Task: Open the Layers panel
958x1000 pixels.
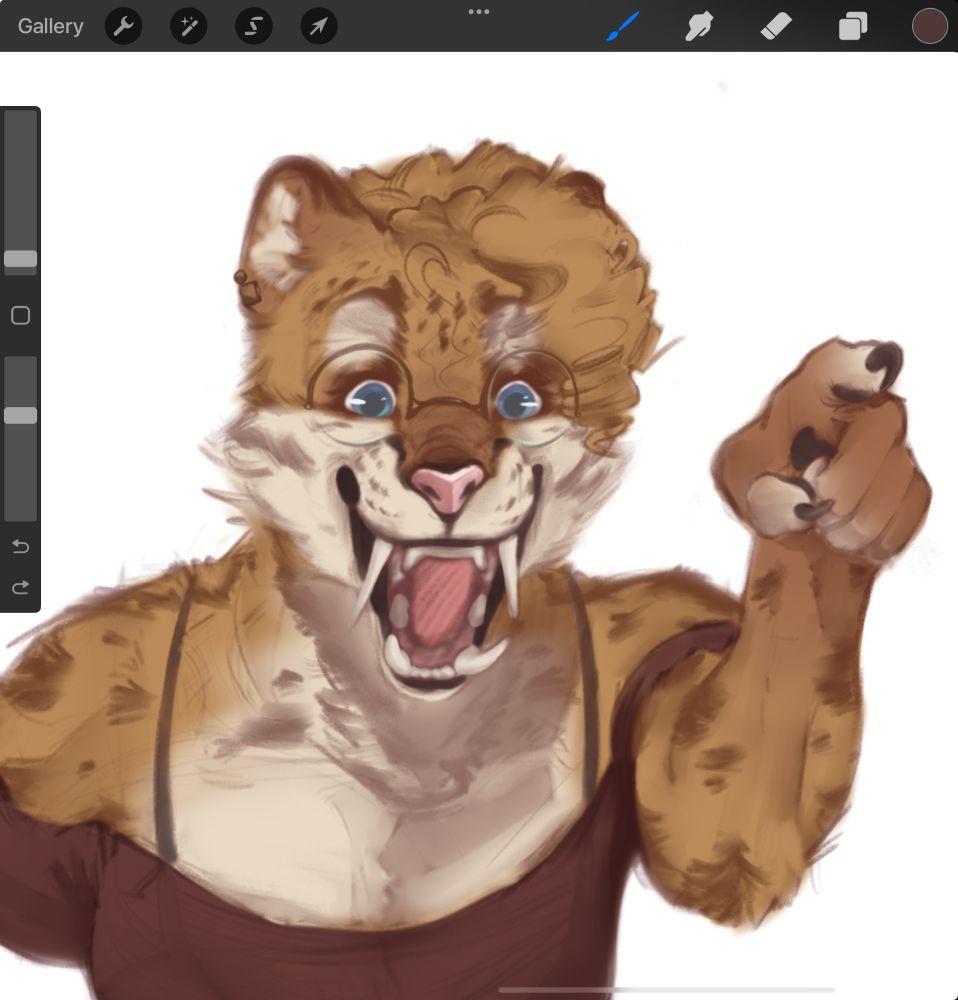Action: point(853,26)
